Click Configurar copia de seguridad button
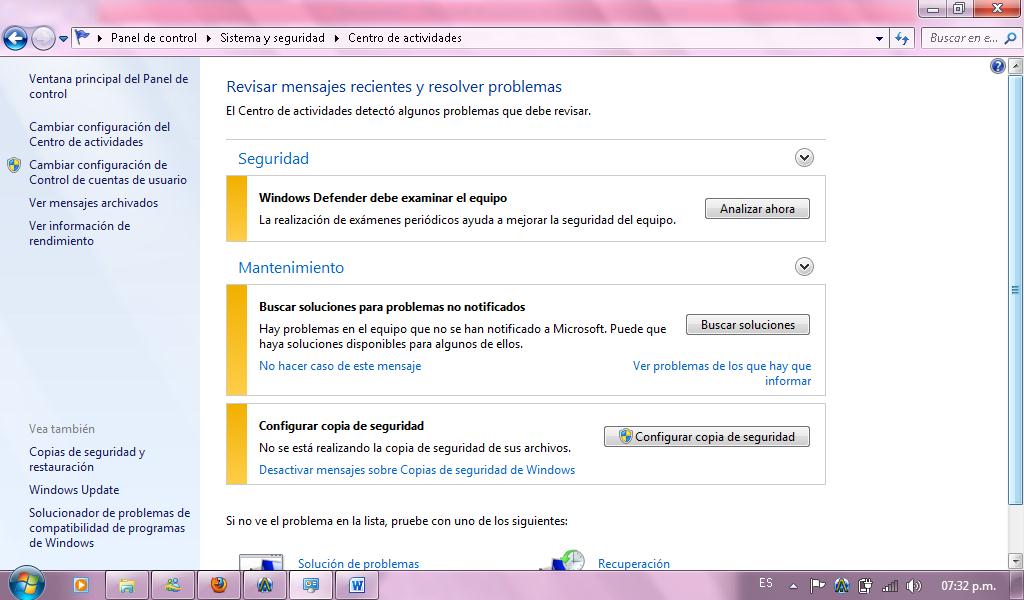This screenshot has height=600, width=1024. (707, 437)
